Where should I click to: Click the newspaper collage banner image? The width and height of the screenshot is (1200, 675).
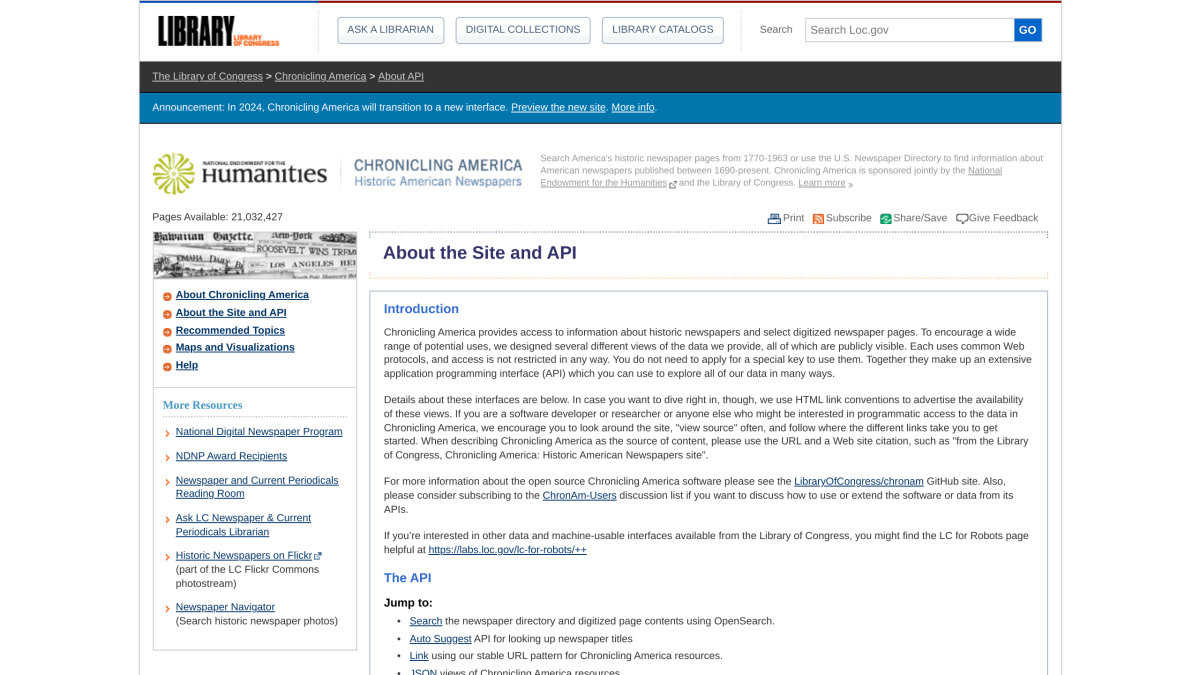click(x=255, y=255)
